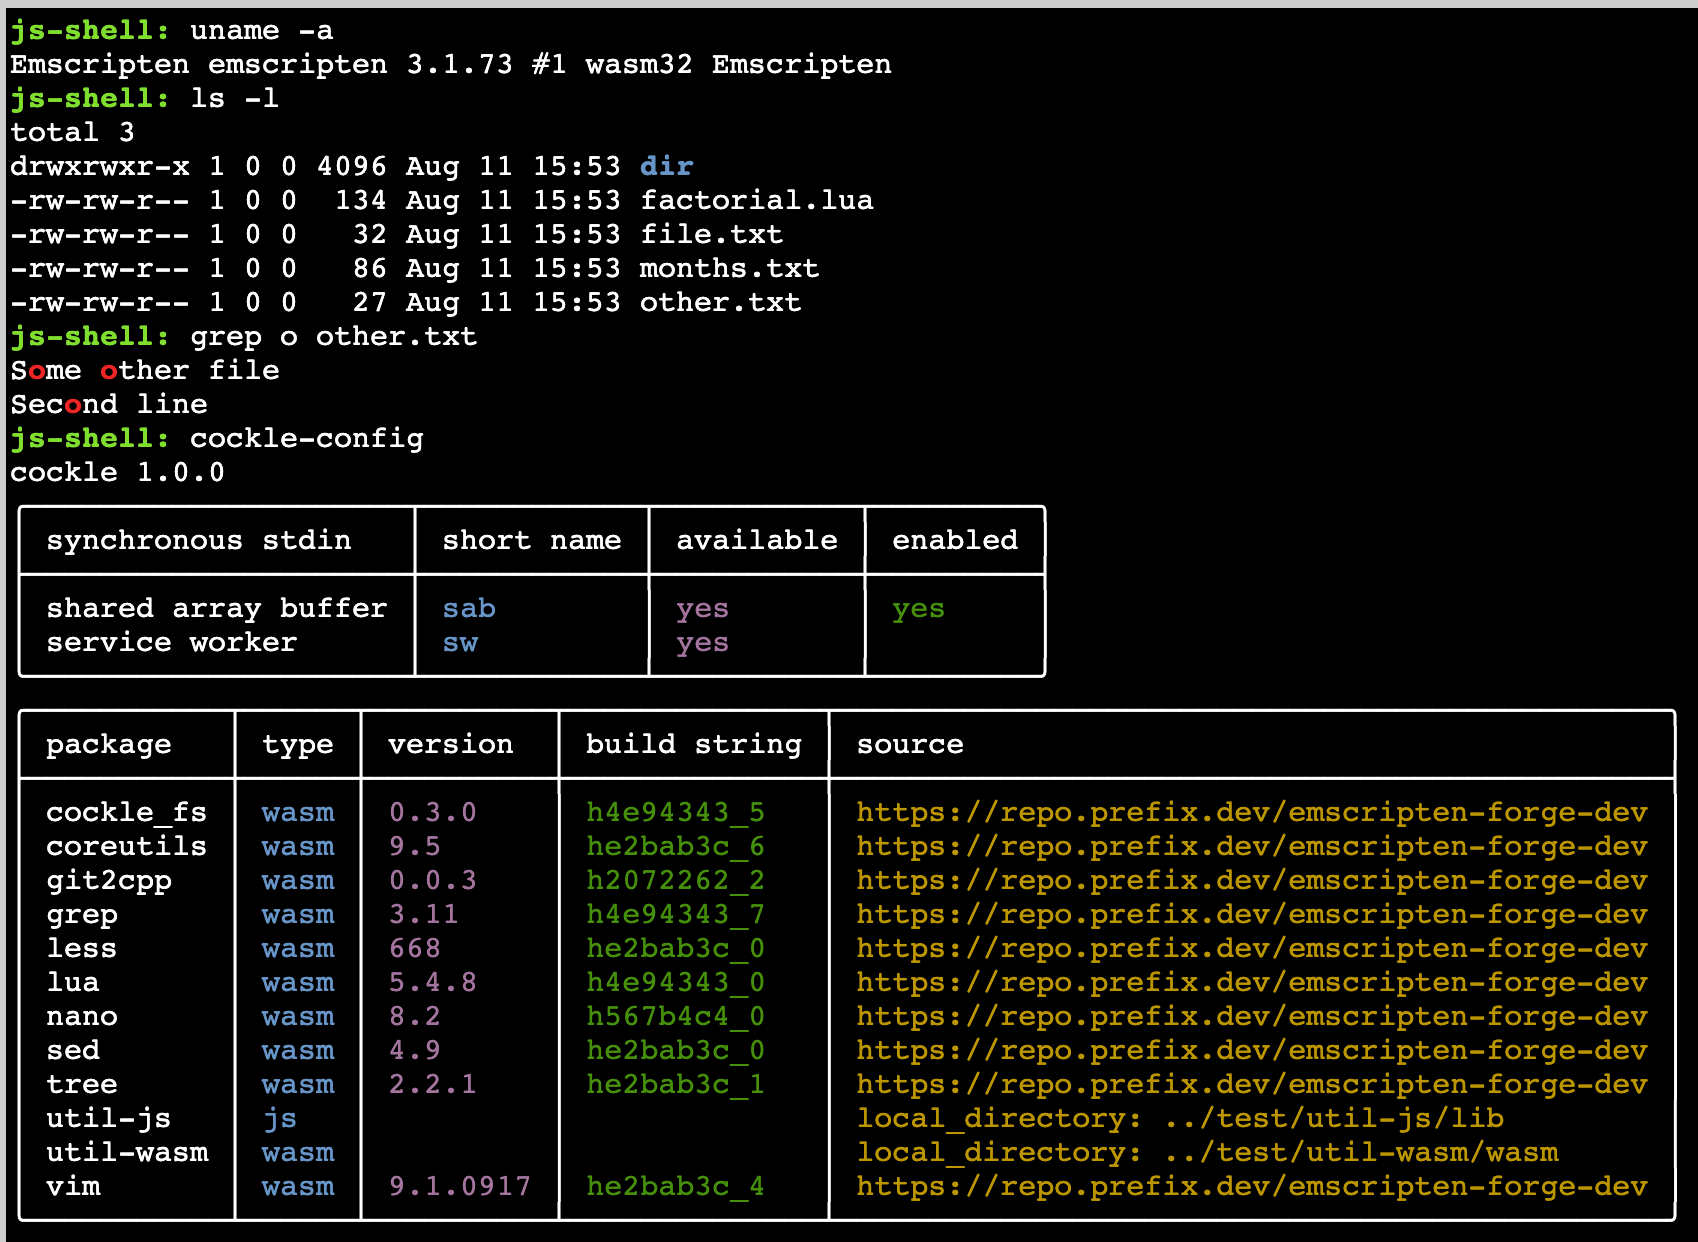Click the 'months.txt' file name
The width and height of the screenshot is (1698, 1242).
729,269
